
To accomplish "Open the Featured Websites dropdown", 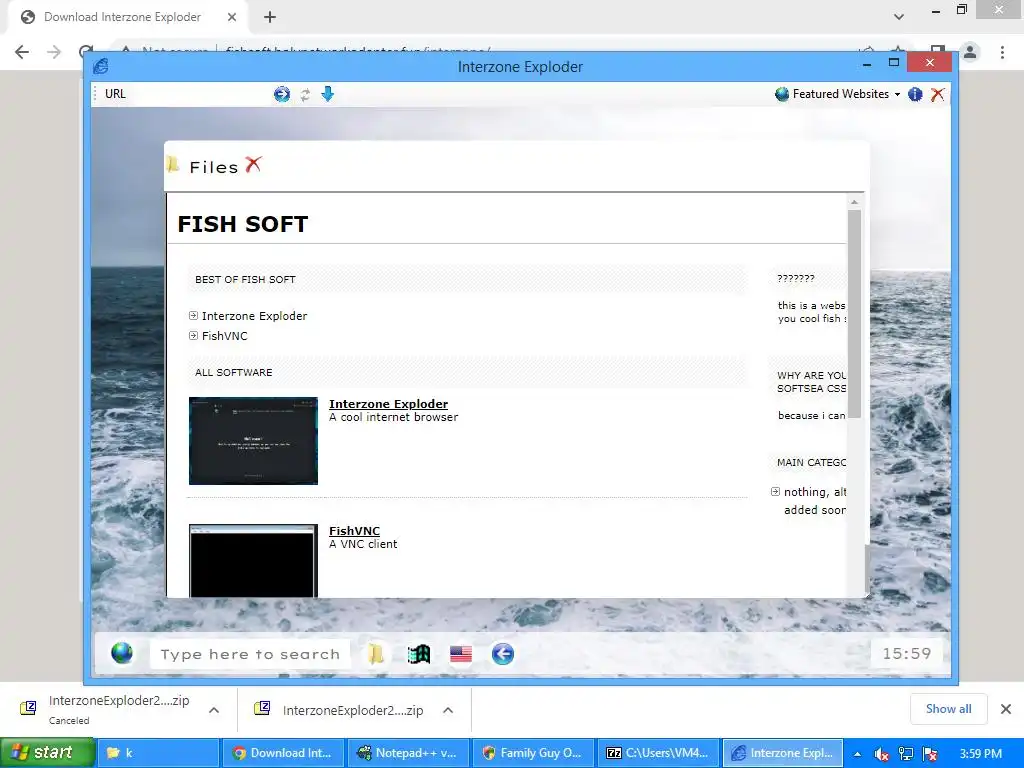I will (x=837, y=94).
